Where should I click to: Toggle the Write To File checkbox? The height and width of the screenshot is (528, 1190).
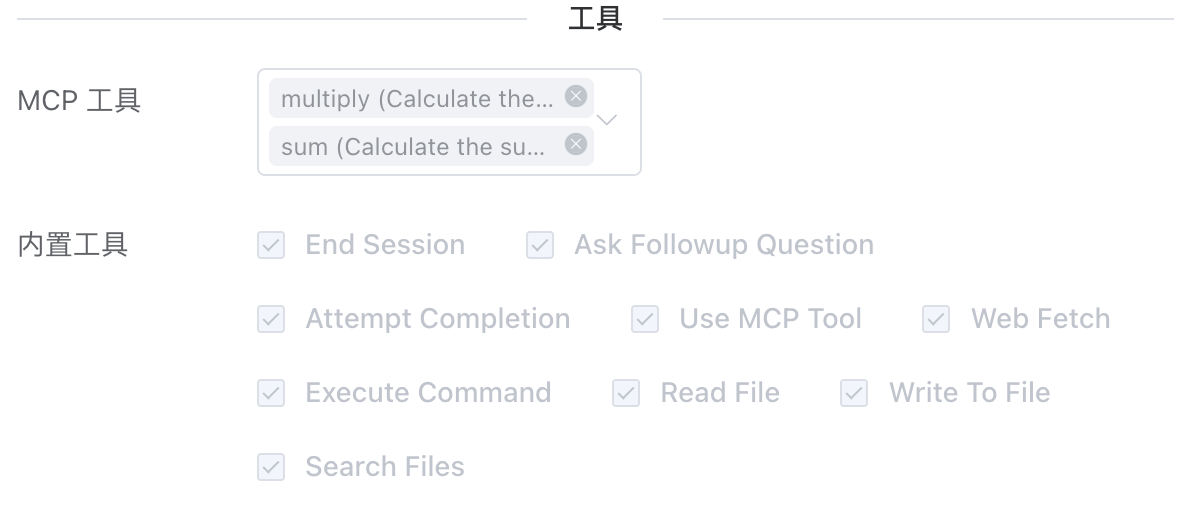point(854,393)
